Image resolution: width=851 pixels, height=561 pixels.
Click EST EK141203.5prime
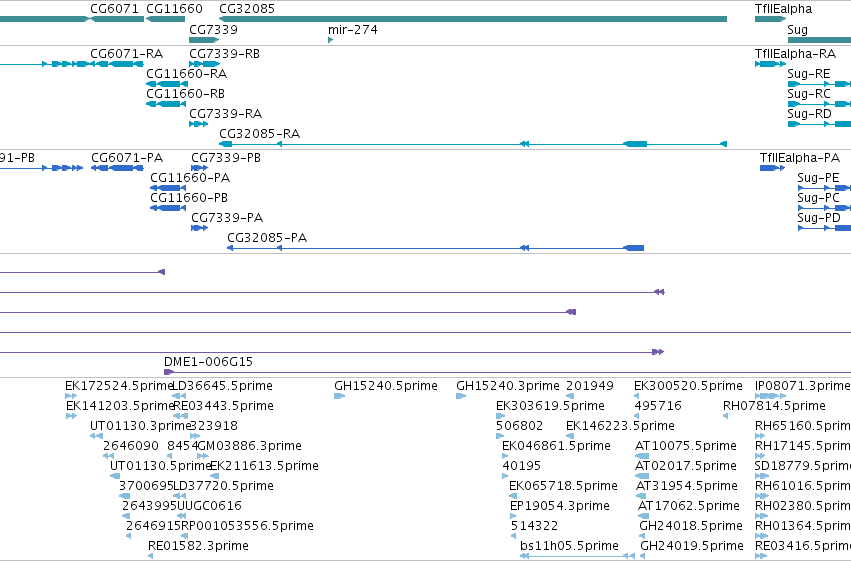point(120,406)
